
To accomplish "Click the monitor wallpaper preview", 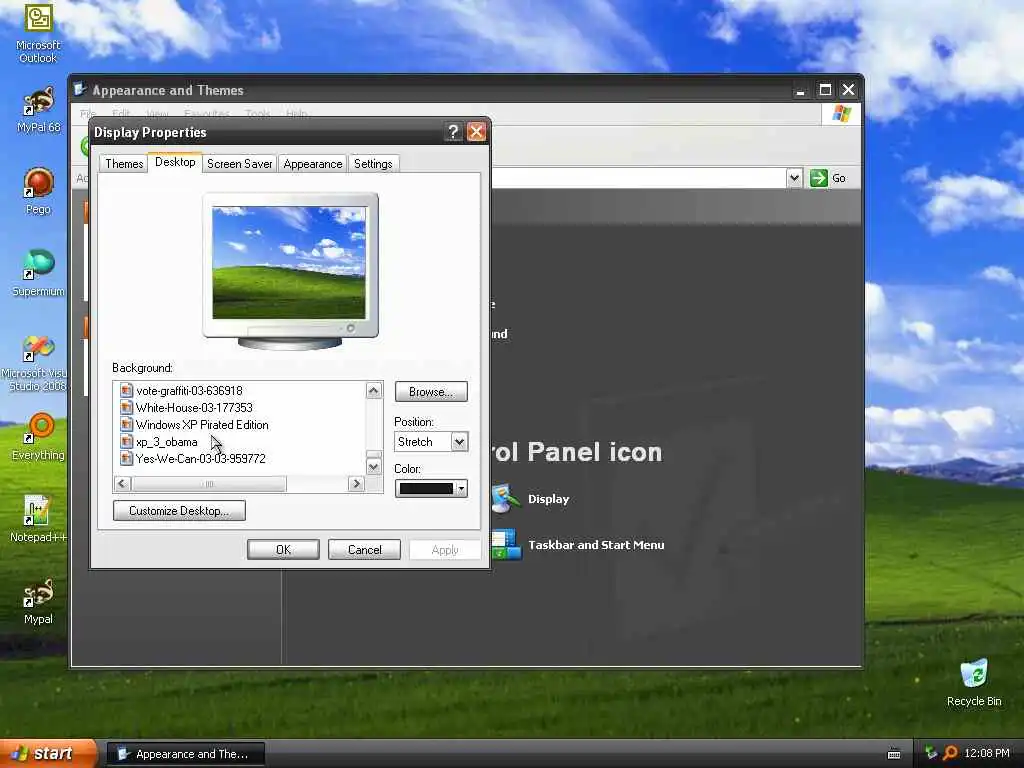I will tap(289, 263).
